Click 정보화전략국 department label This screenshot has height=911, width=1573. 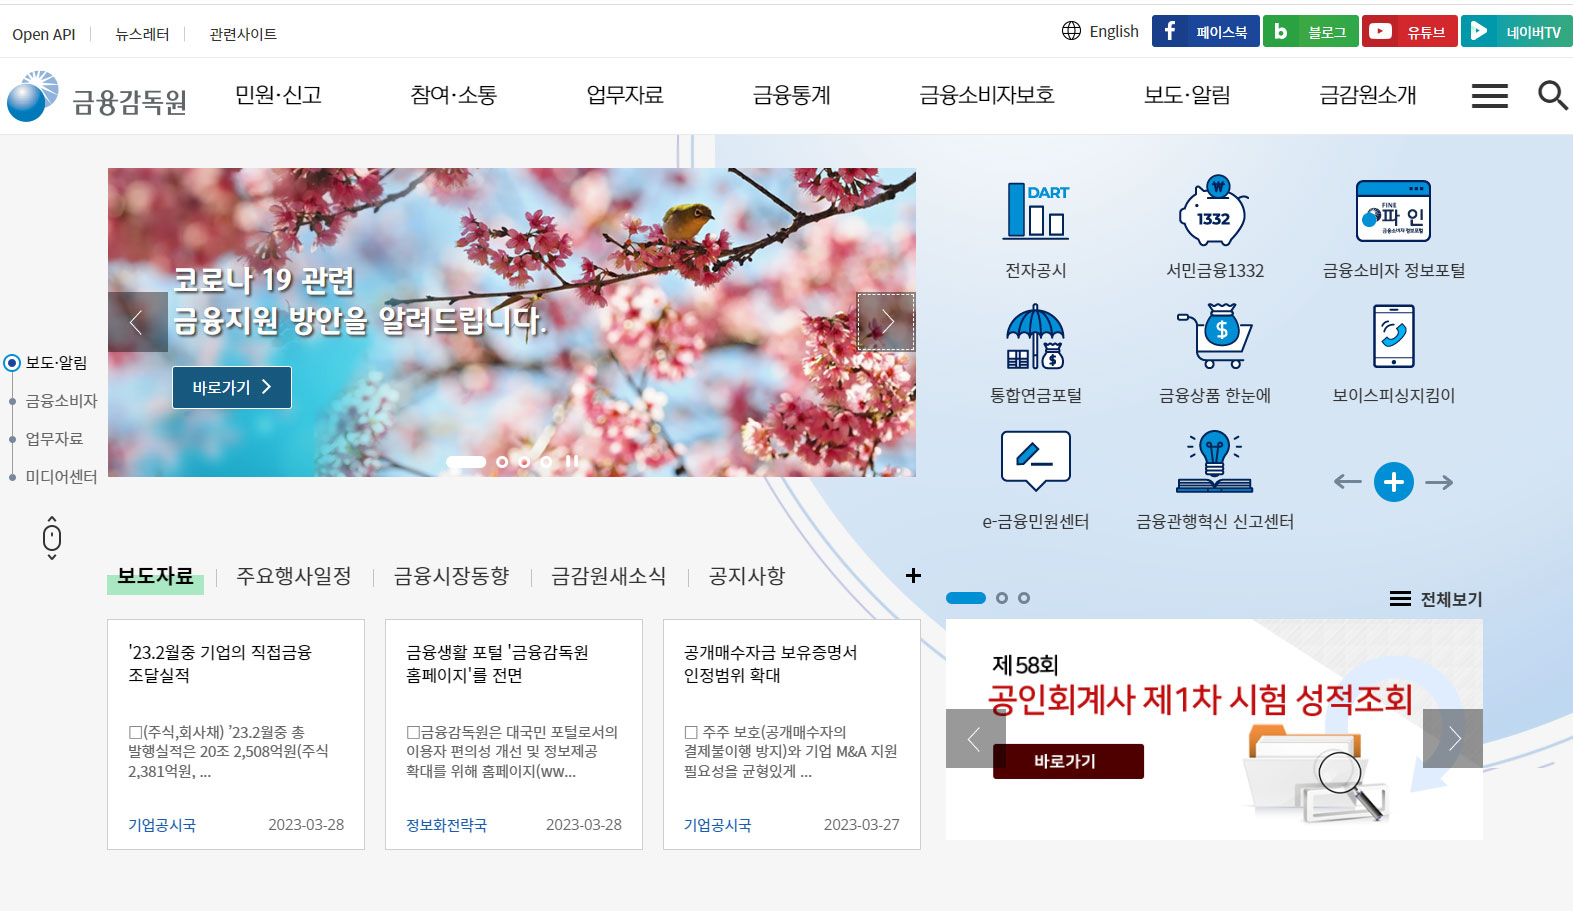click(x=446, y=825)
